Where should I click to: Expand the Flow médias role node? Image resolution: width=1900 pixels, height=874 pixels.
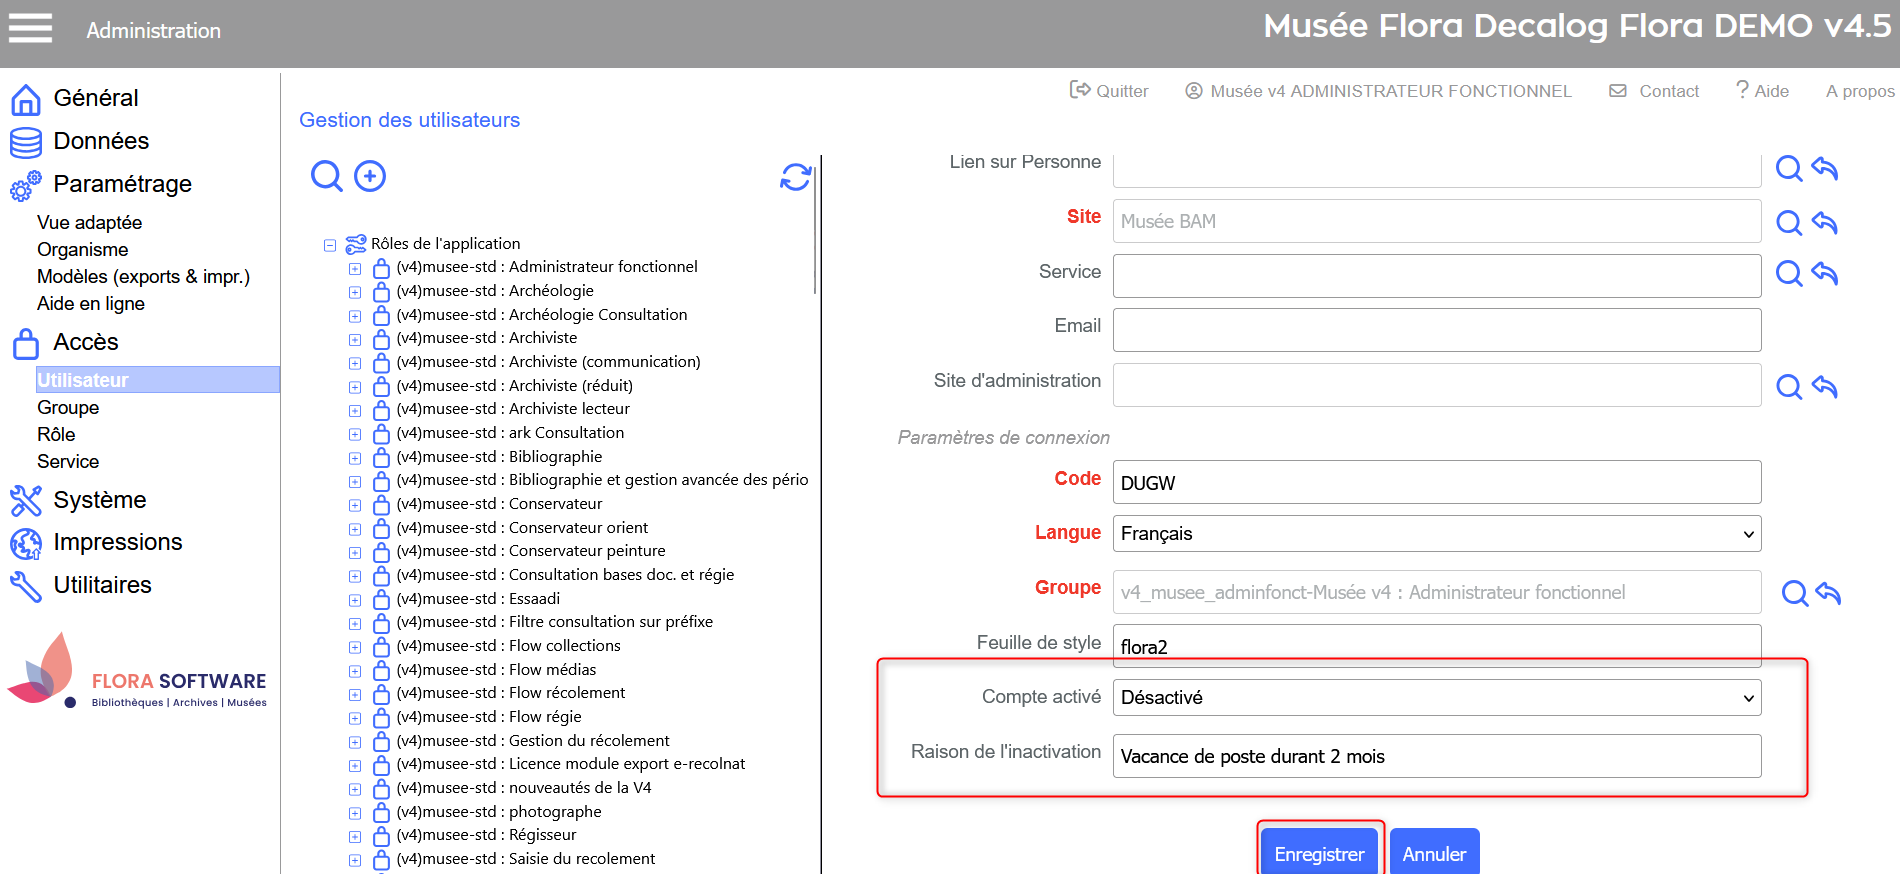click(355, 671)
